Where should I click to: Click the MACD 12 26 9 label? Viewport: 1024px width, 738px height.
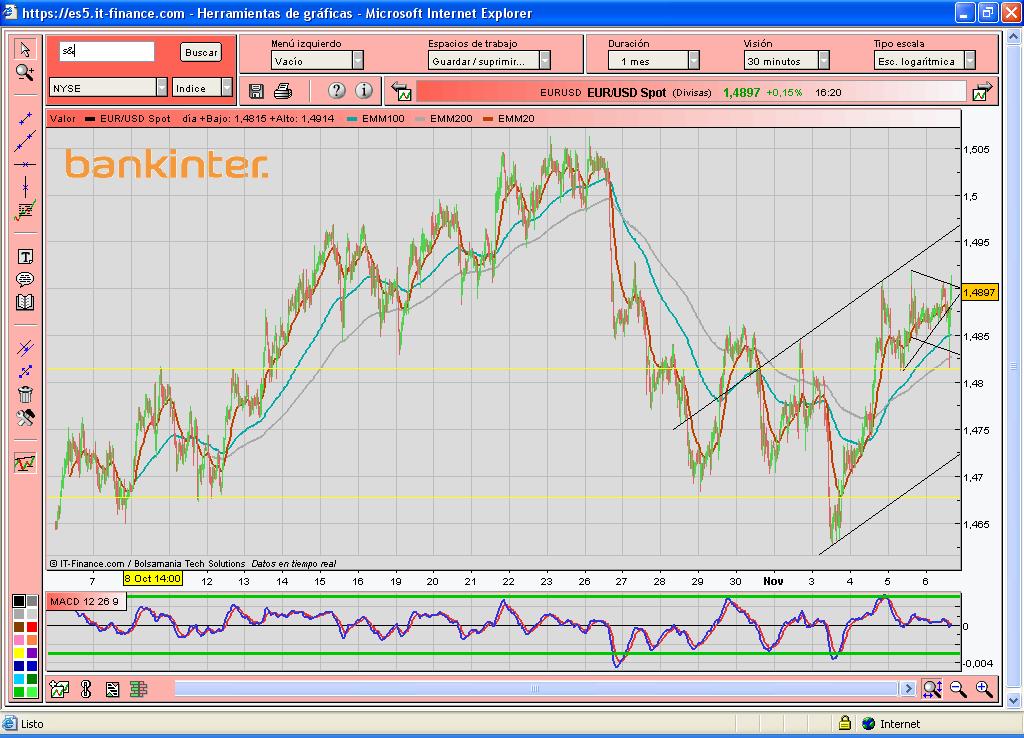[x=84, y=601]
